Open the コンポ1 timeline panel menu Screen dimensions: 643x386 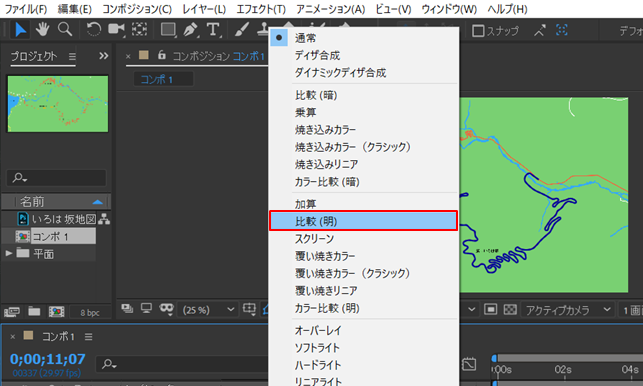coord(89,337)
